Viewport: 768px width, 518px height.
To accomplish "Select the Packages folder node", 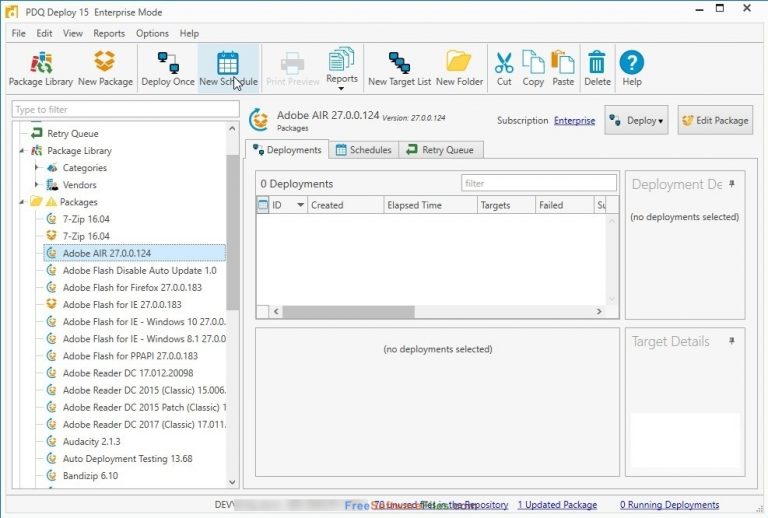I will 78,202.
